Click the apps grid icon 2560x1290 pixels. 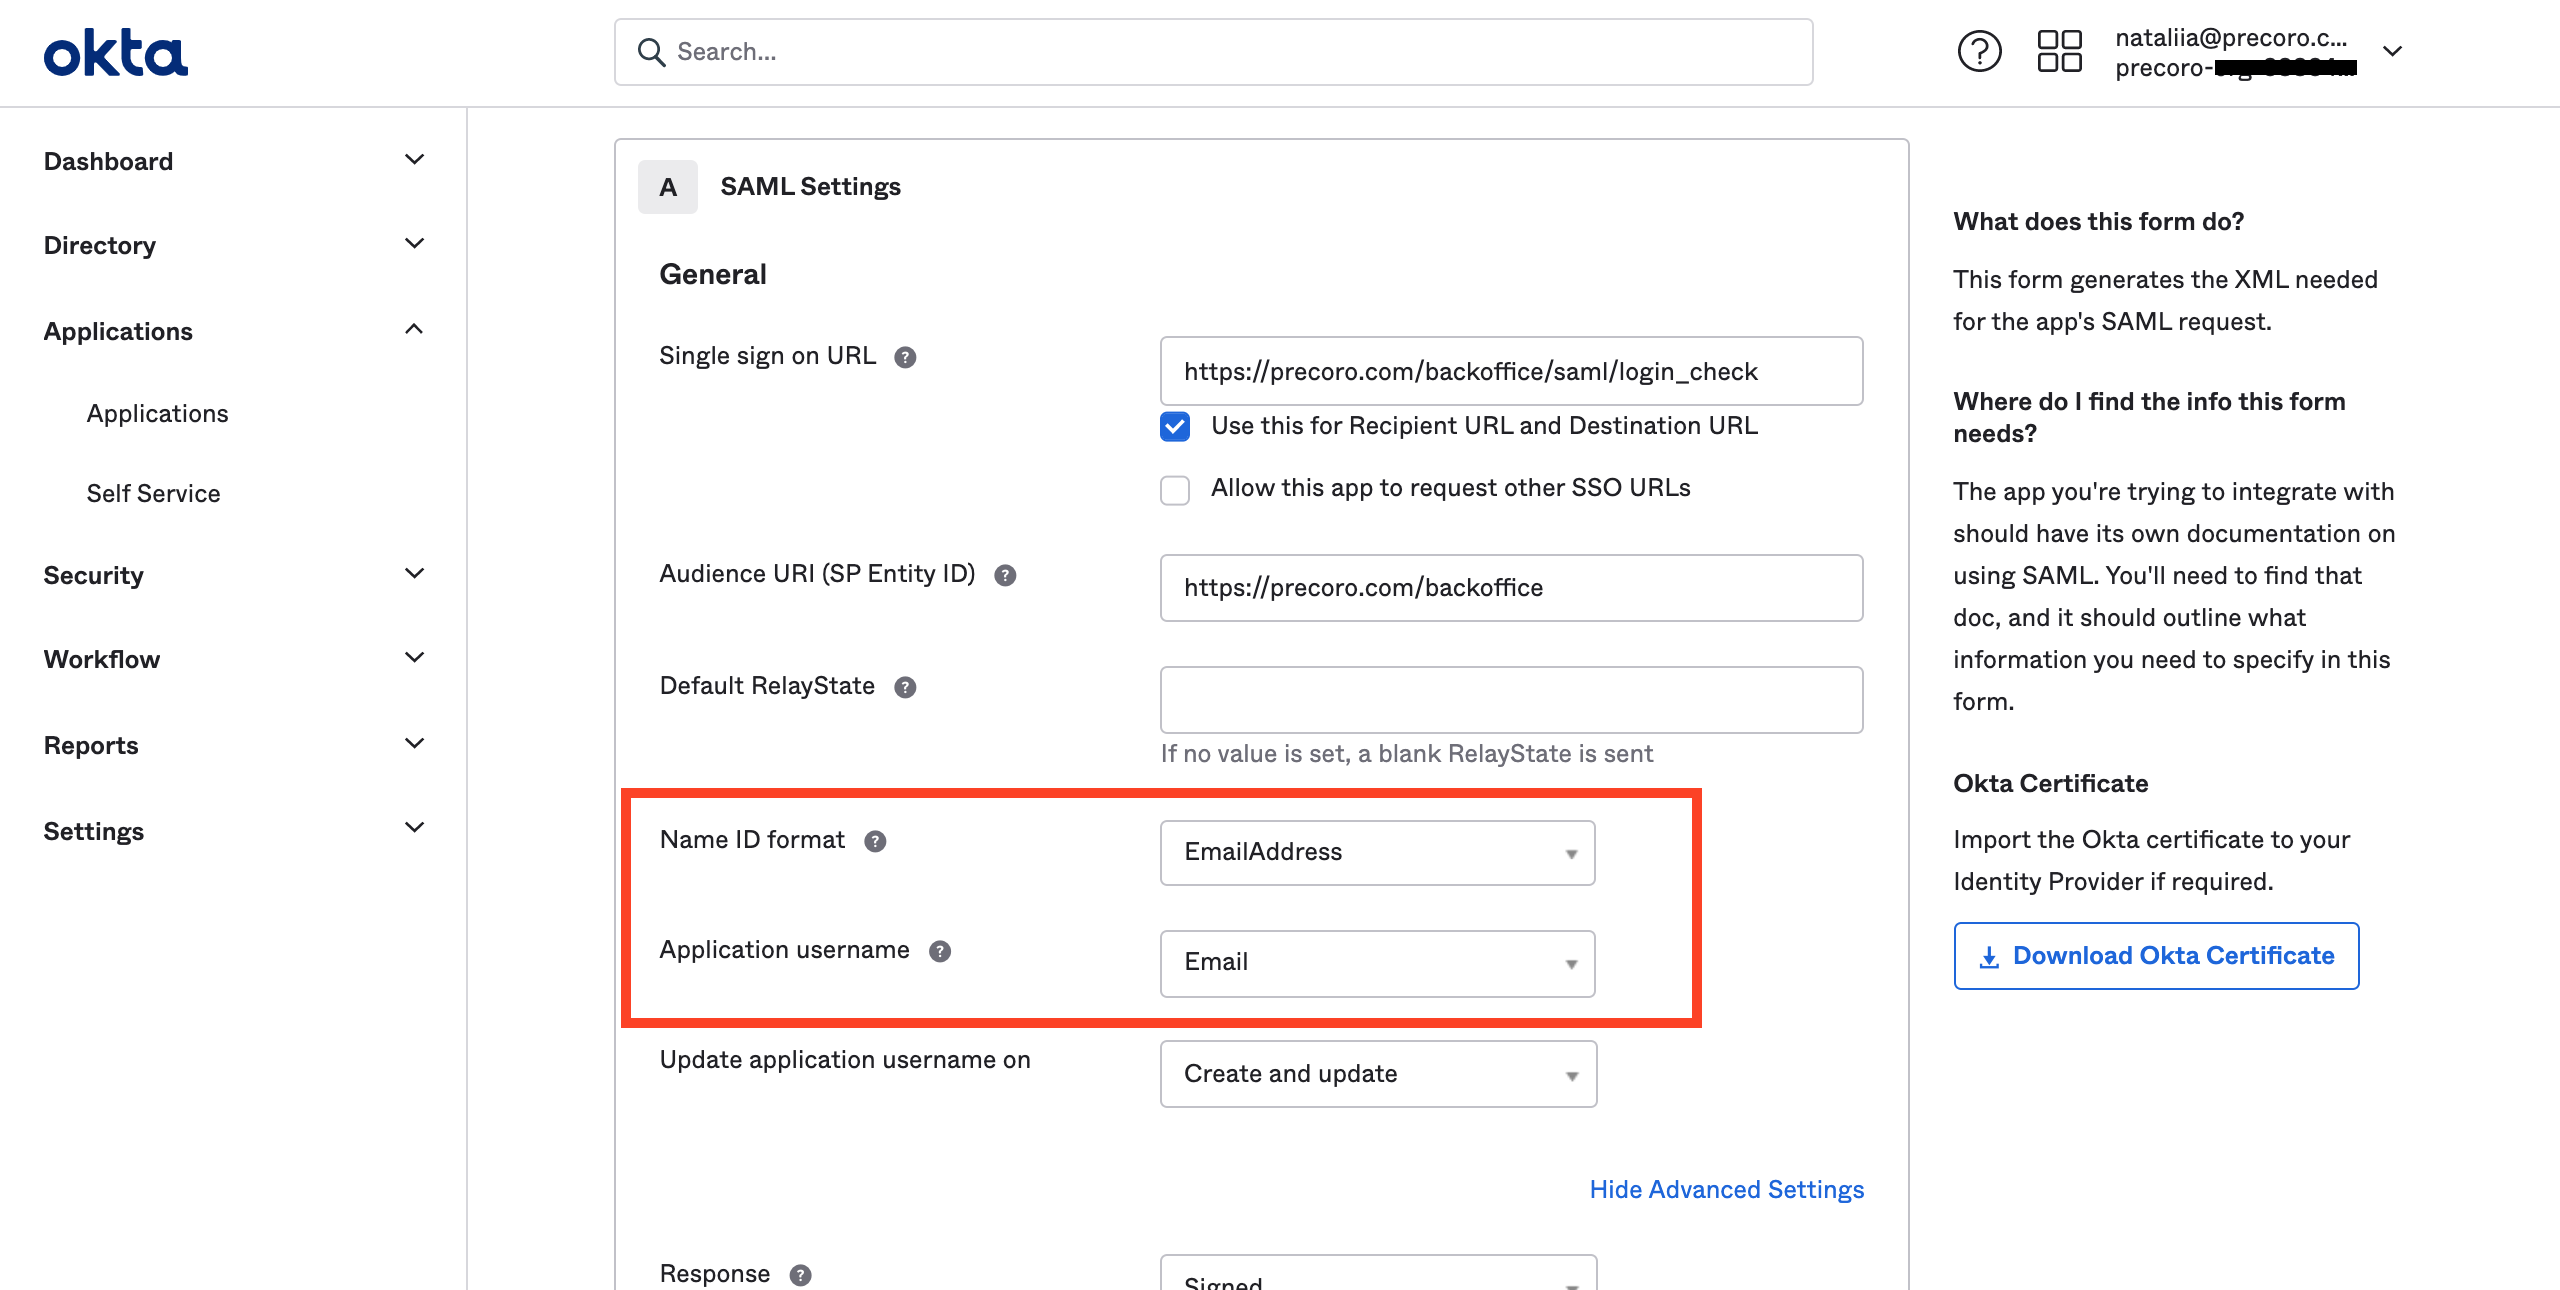2057,51
